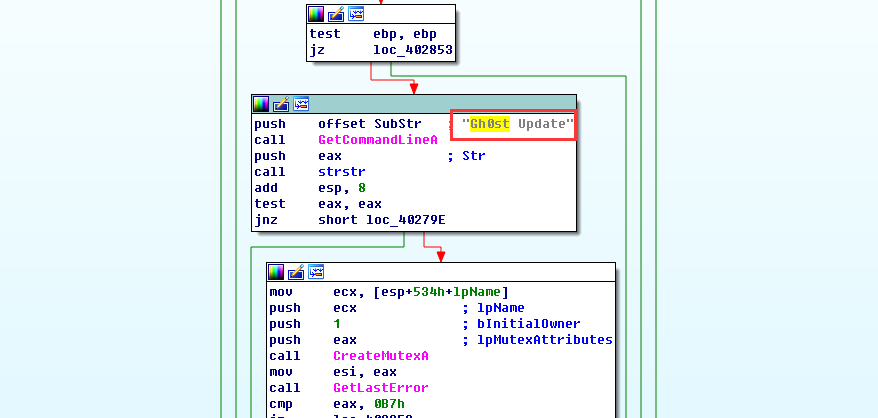Select the teal title bar of GetCommandLineA block
878x418 pixels.
tap(414, 104)
